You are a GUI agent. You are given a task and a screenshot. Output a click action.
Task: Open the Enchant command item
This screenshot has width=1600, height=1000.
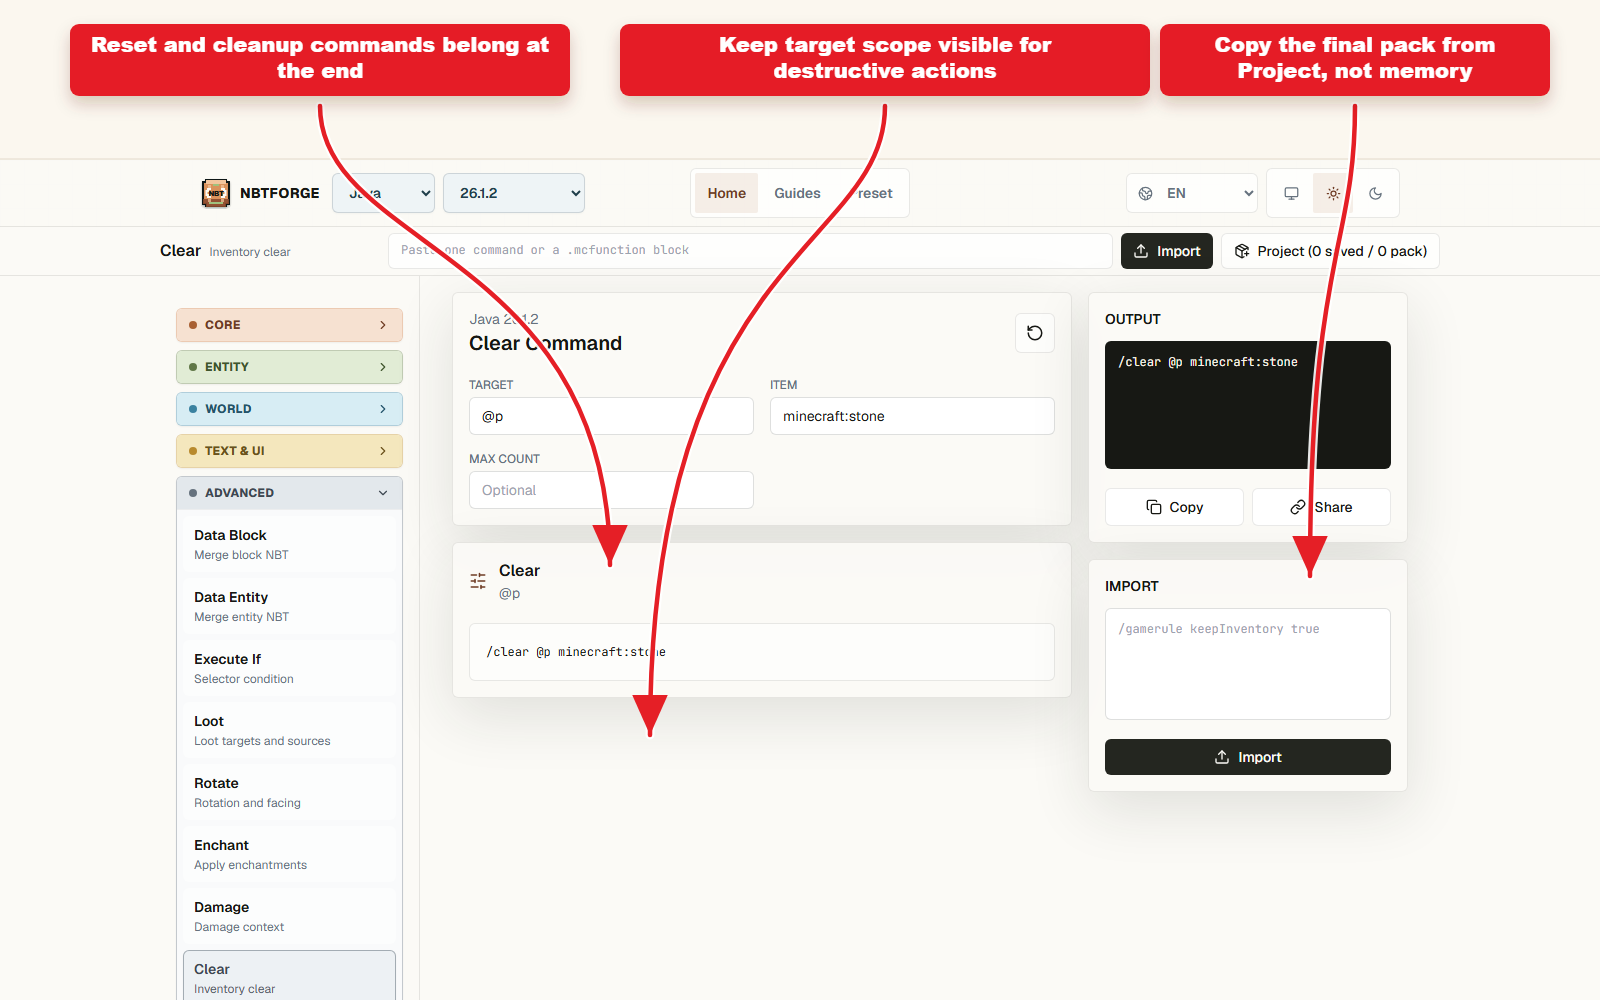(289, 854)
